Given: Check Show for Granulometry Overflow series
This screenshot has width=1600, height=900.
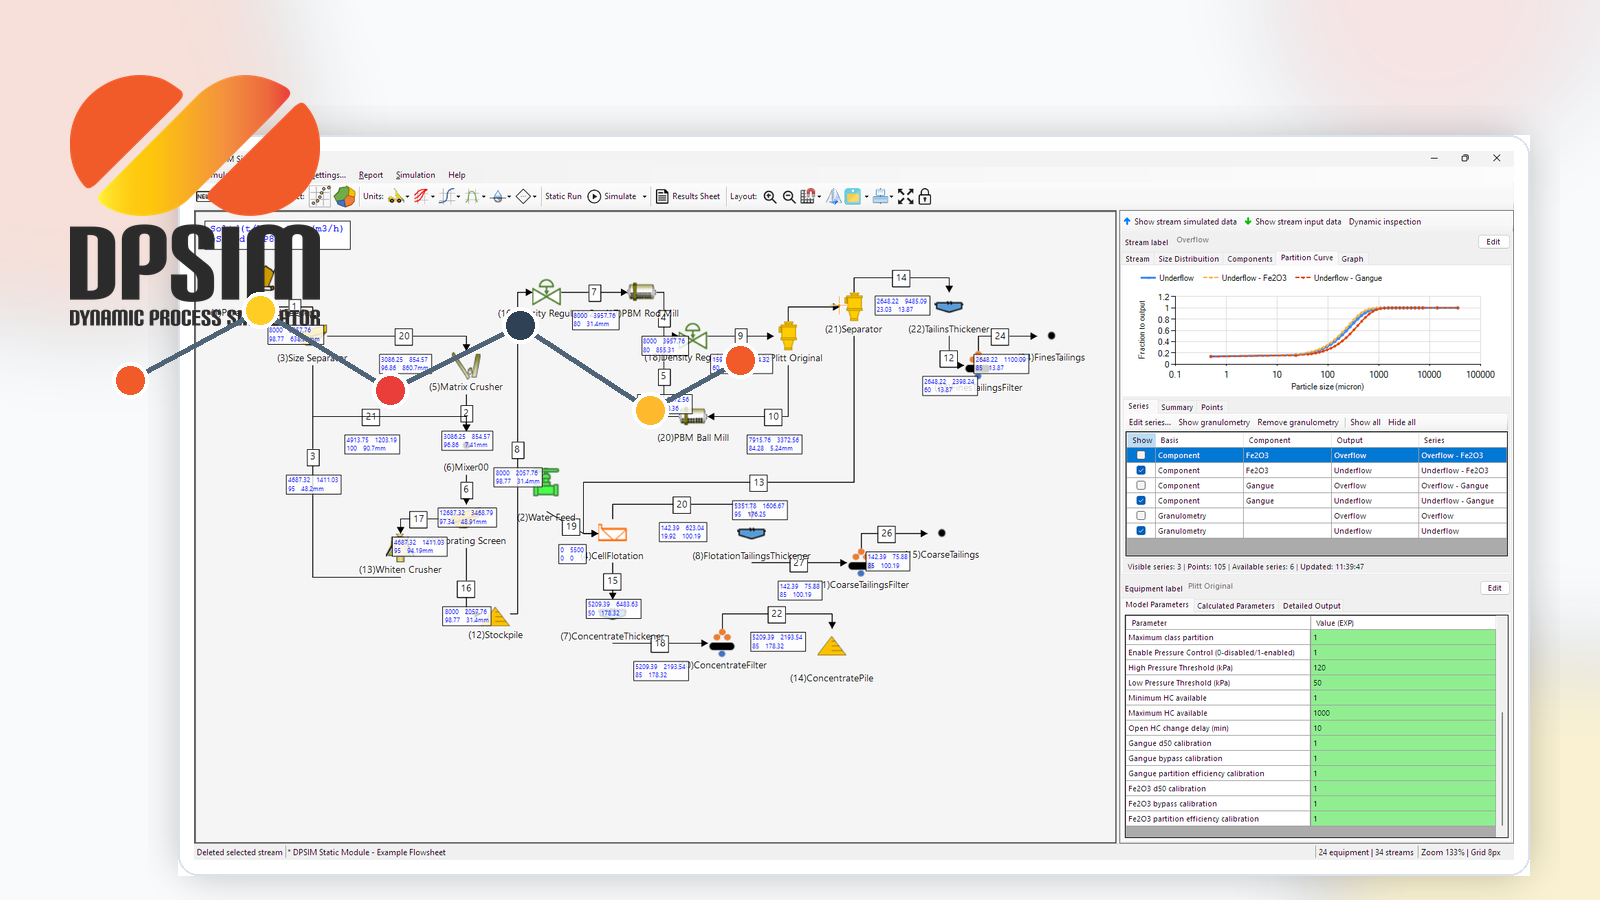Looking at the screenshot, I should pos(1141,515).
